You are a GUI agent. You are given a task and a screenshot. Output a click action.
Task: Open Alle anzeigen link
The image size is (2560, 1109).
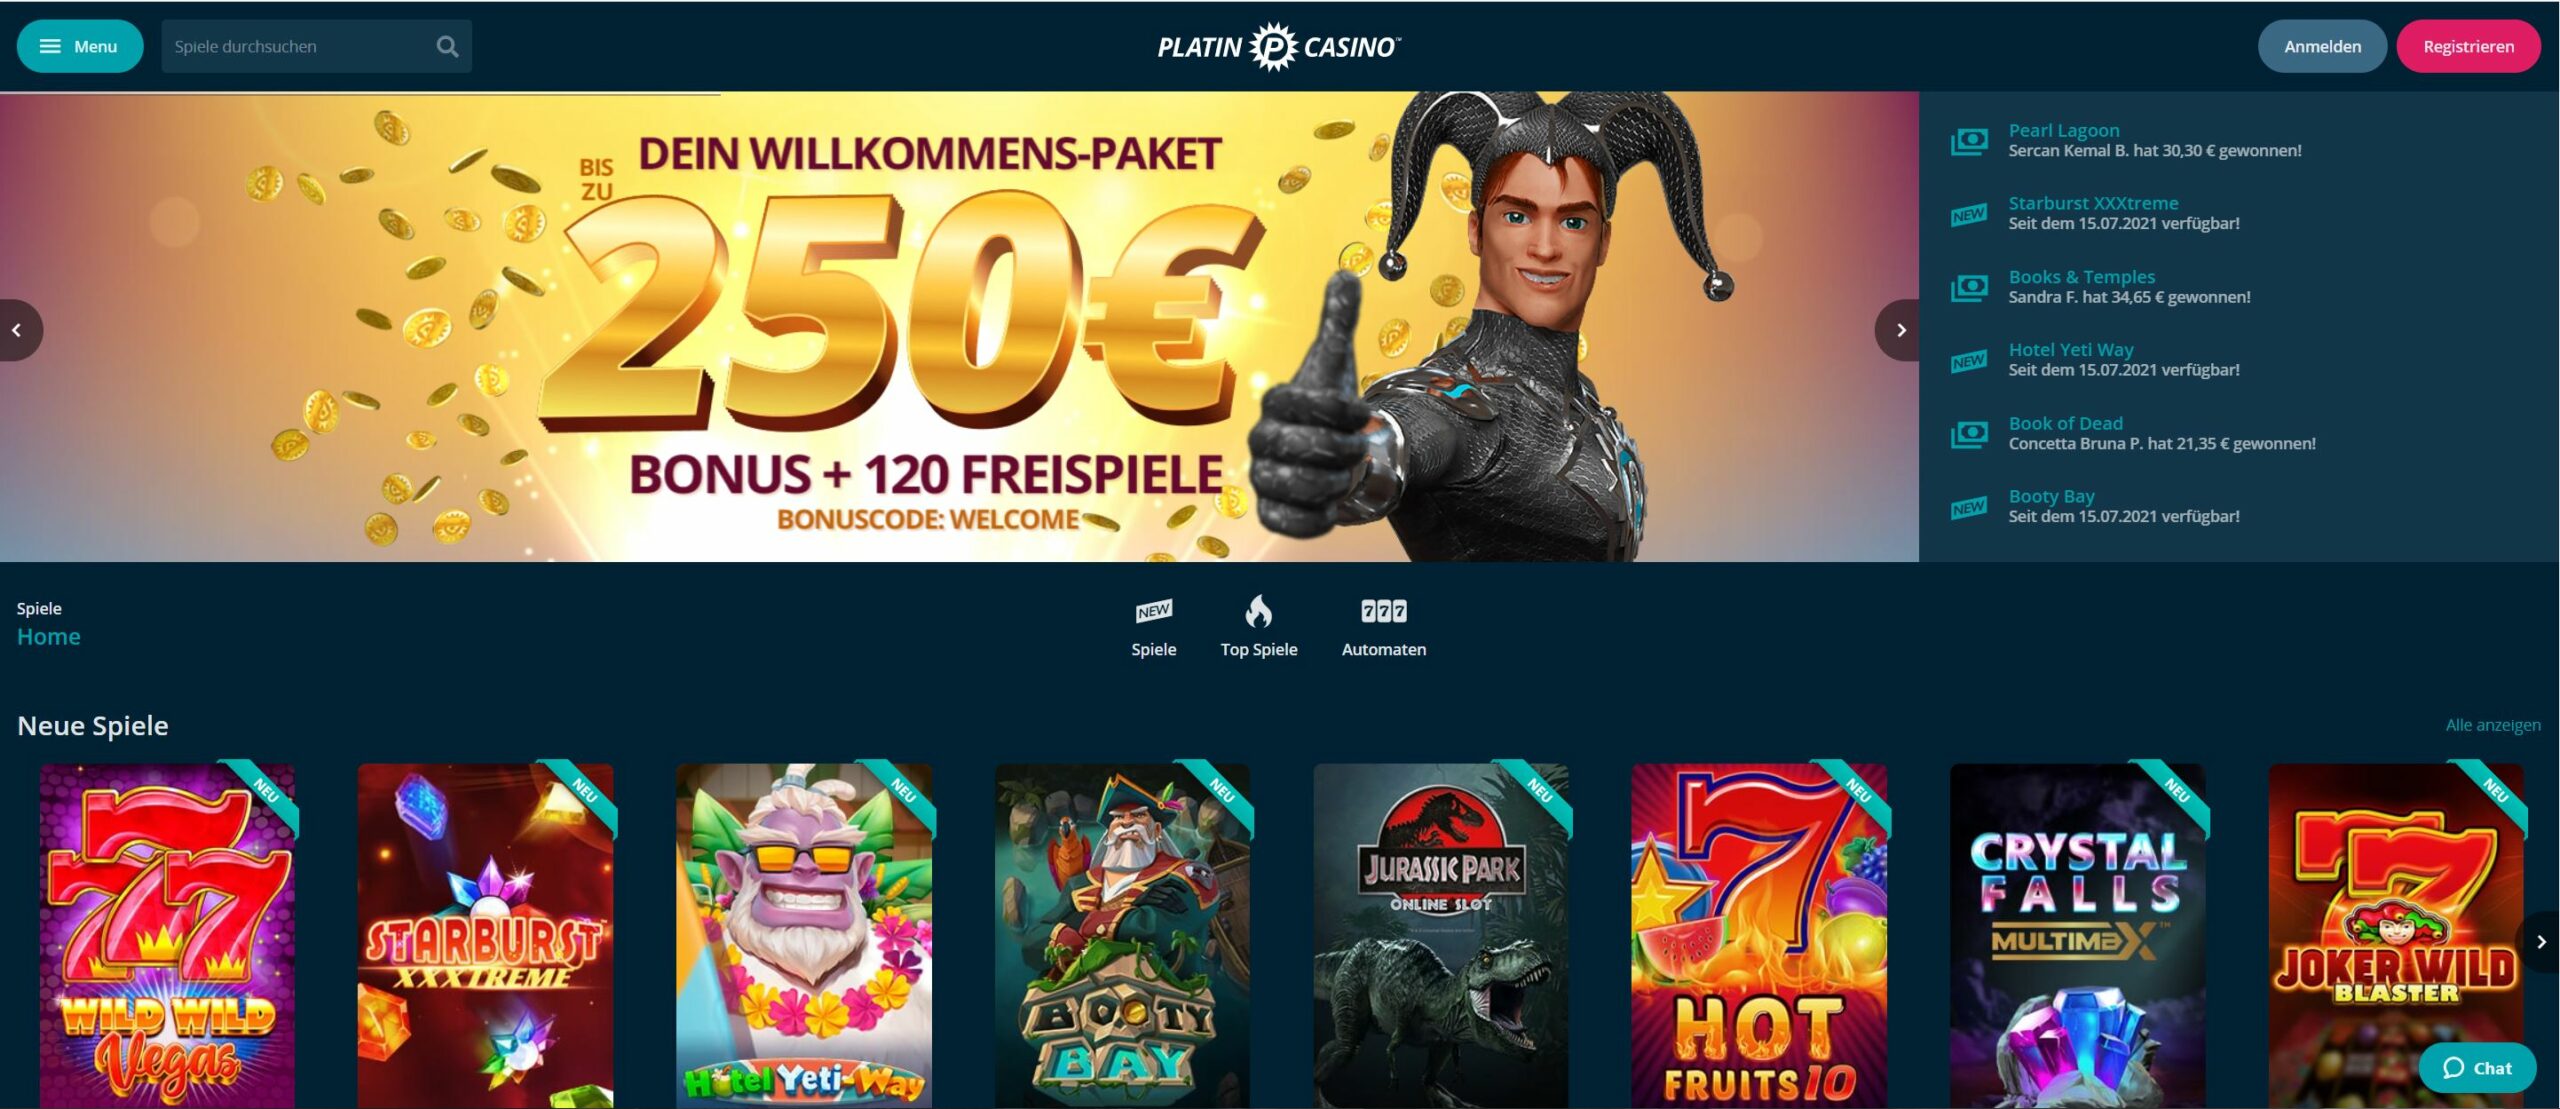(2492, 725)
